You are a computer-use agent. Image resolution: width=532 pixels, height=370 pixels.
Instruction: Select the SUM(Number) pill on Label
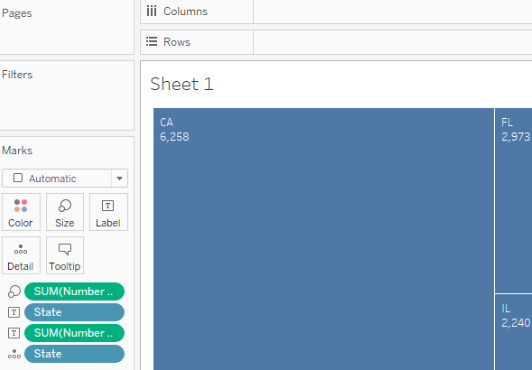[74, 333]
